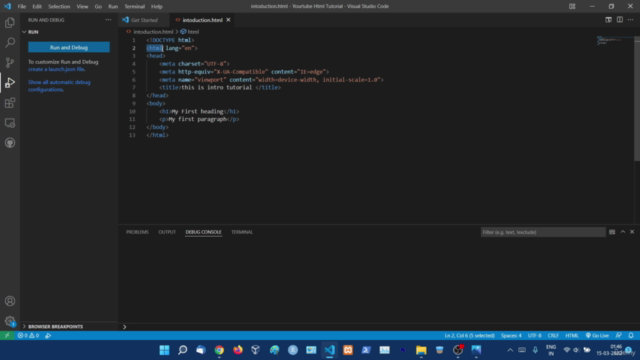Click Go Live in status bar

(597, 336)
